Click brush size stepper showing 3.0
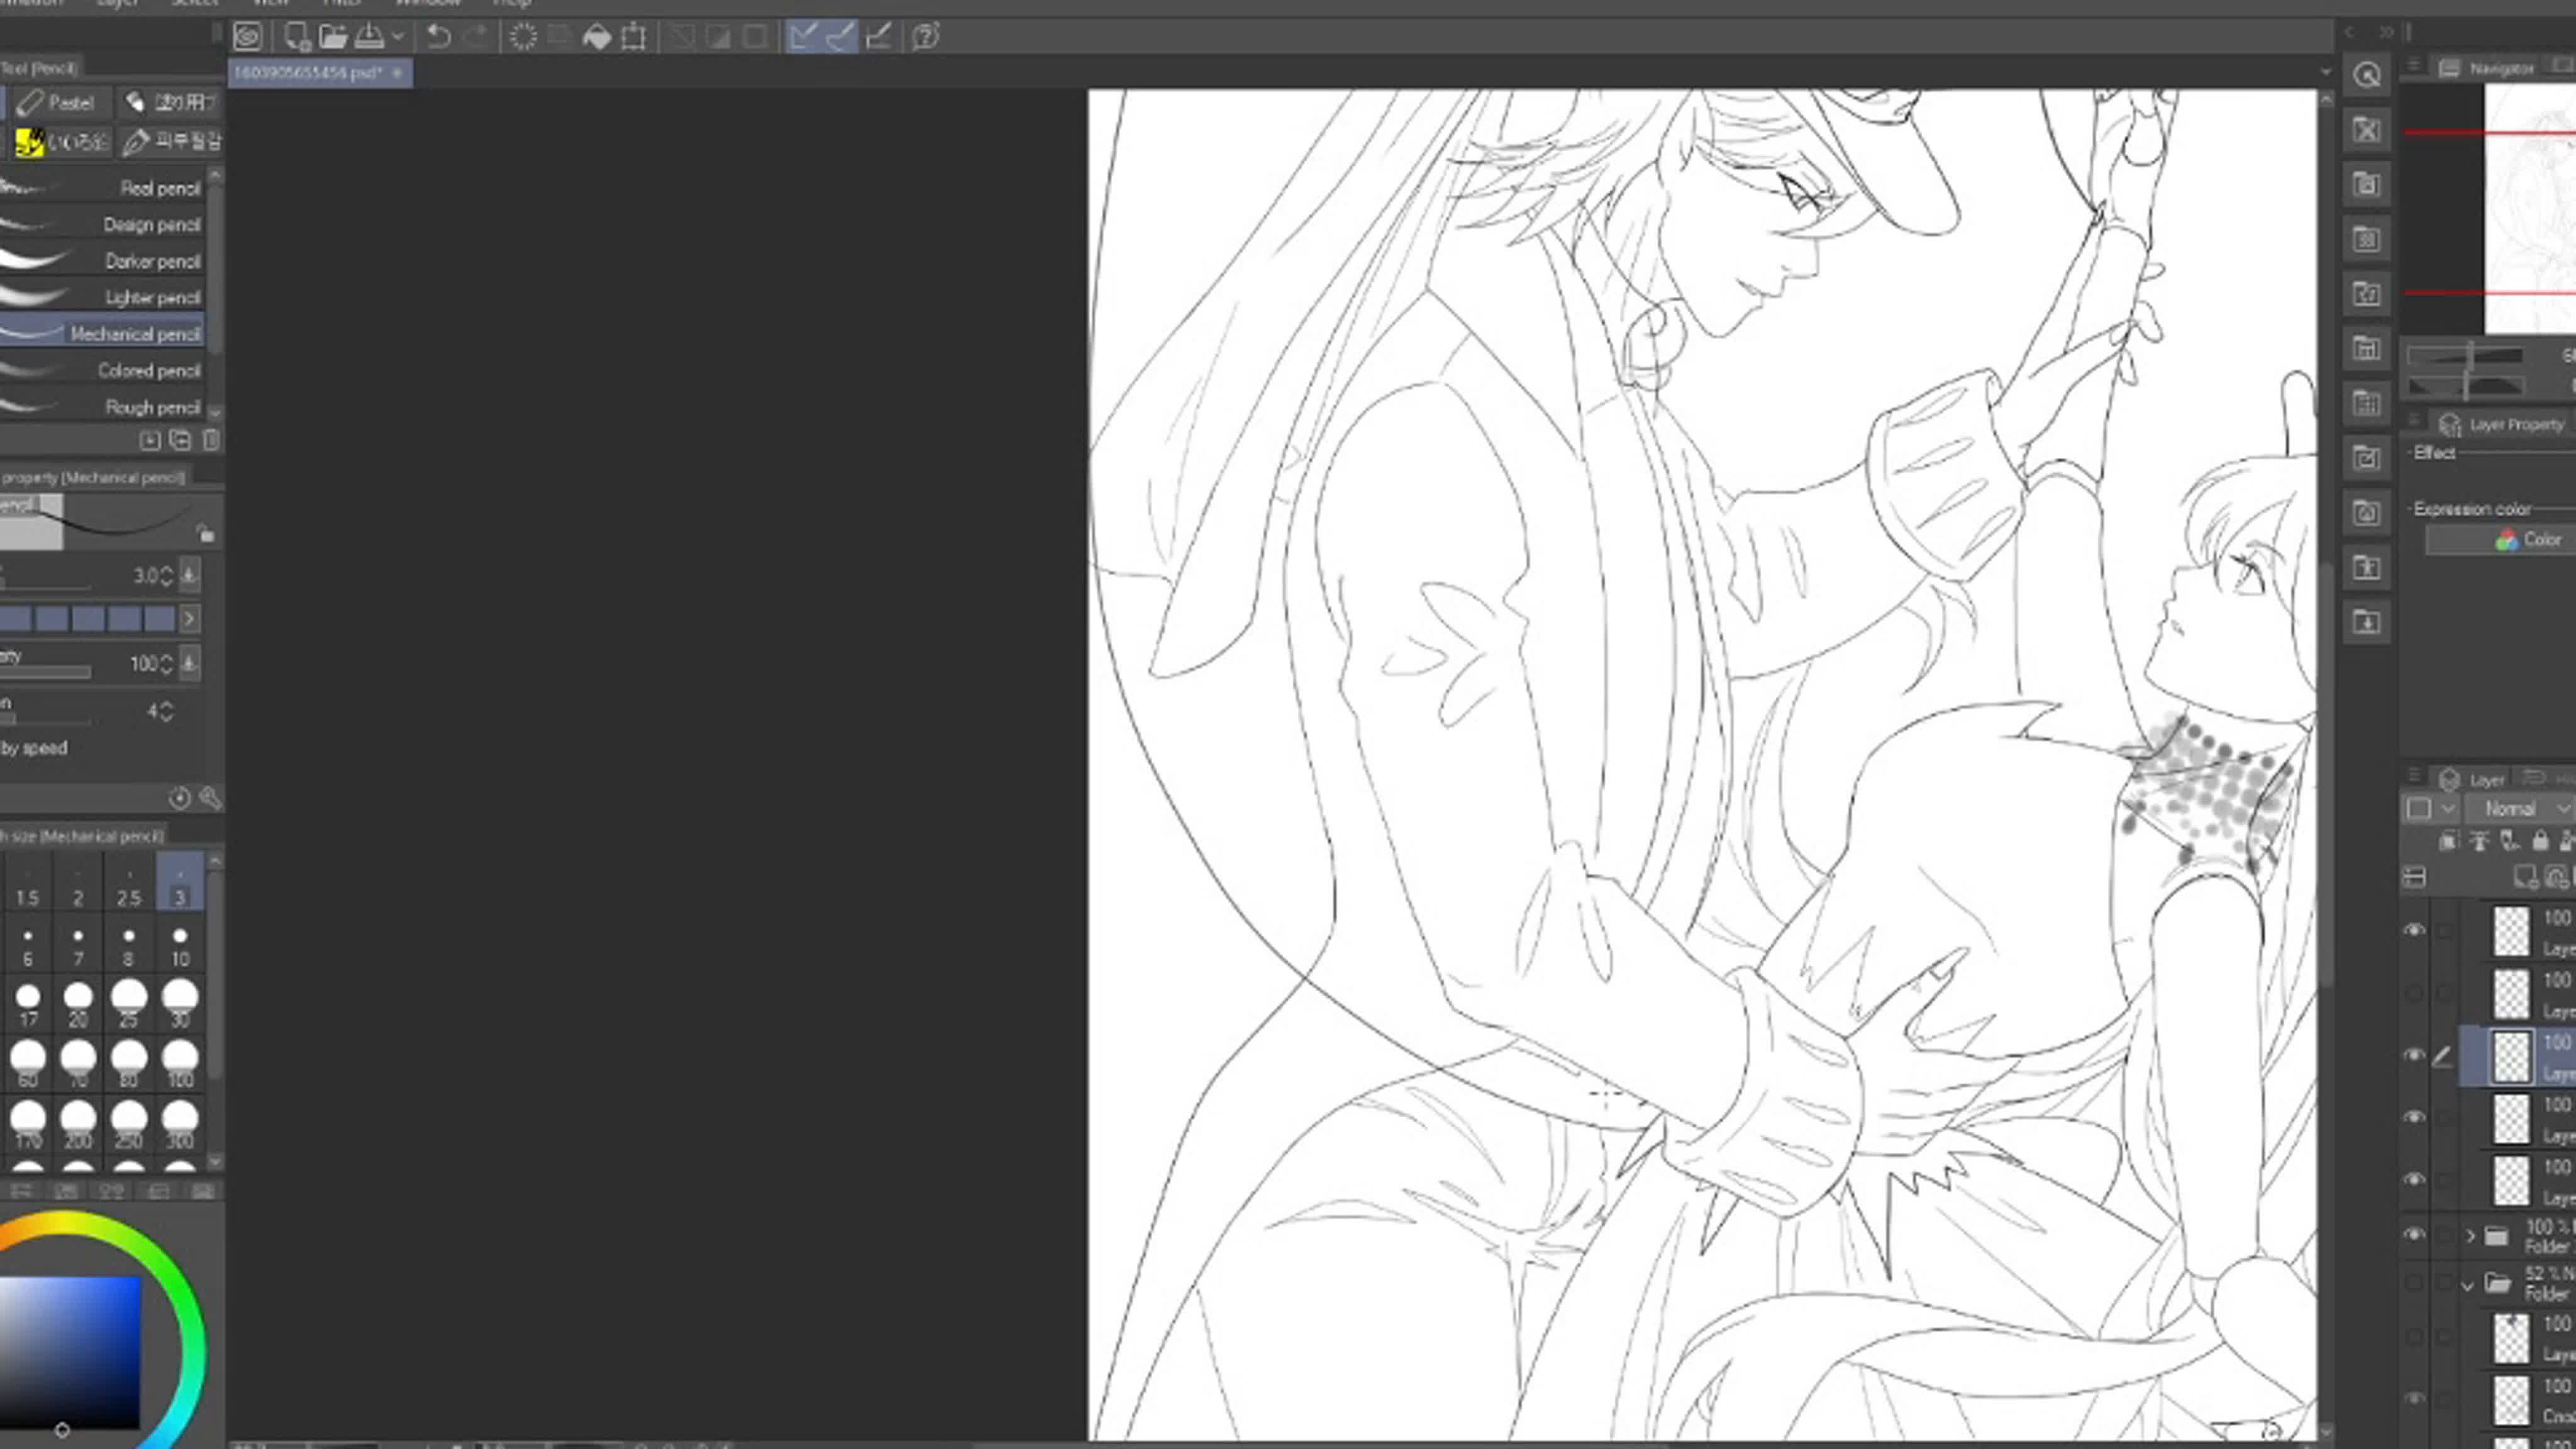This screenshot has width=2576, height=1449. pos(166,576)
